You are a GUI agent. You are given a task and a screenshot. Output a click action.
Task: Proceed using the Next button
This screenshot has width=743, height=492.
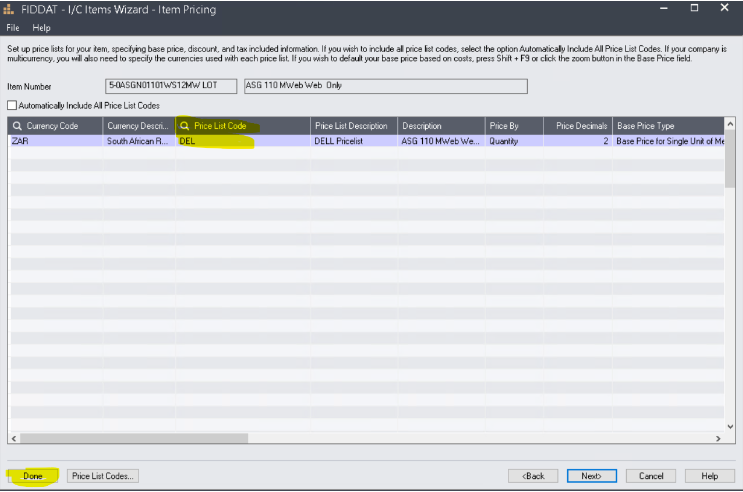pyautogui.click(x=591, y=476)
